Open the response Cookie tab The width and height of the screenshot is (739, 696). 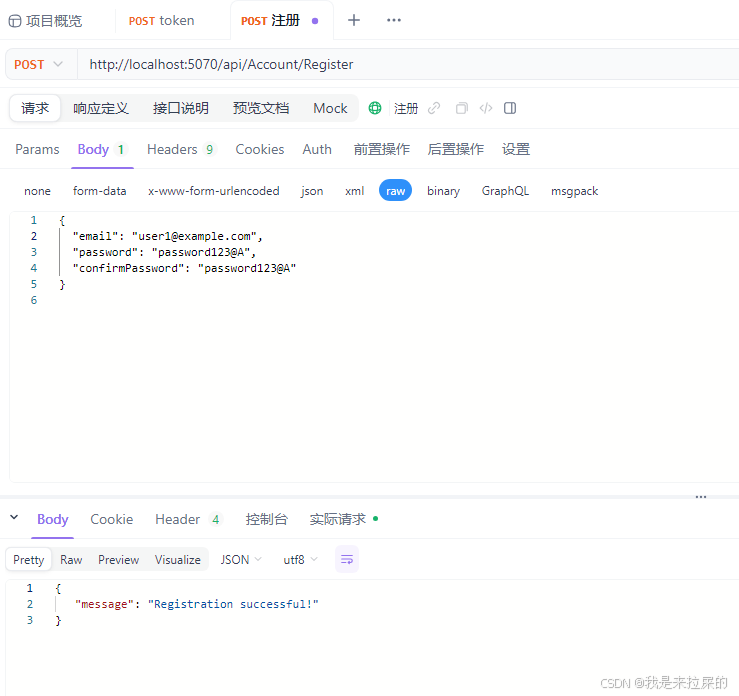[x=112, y=519]
